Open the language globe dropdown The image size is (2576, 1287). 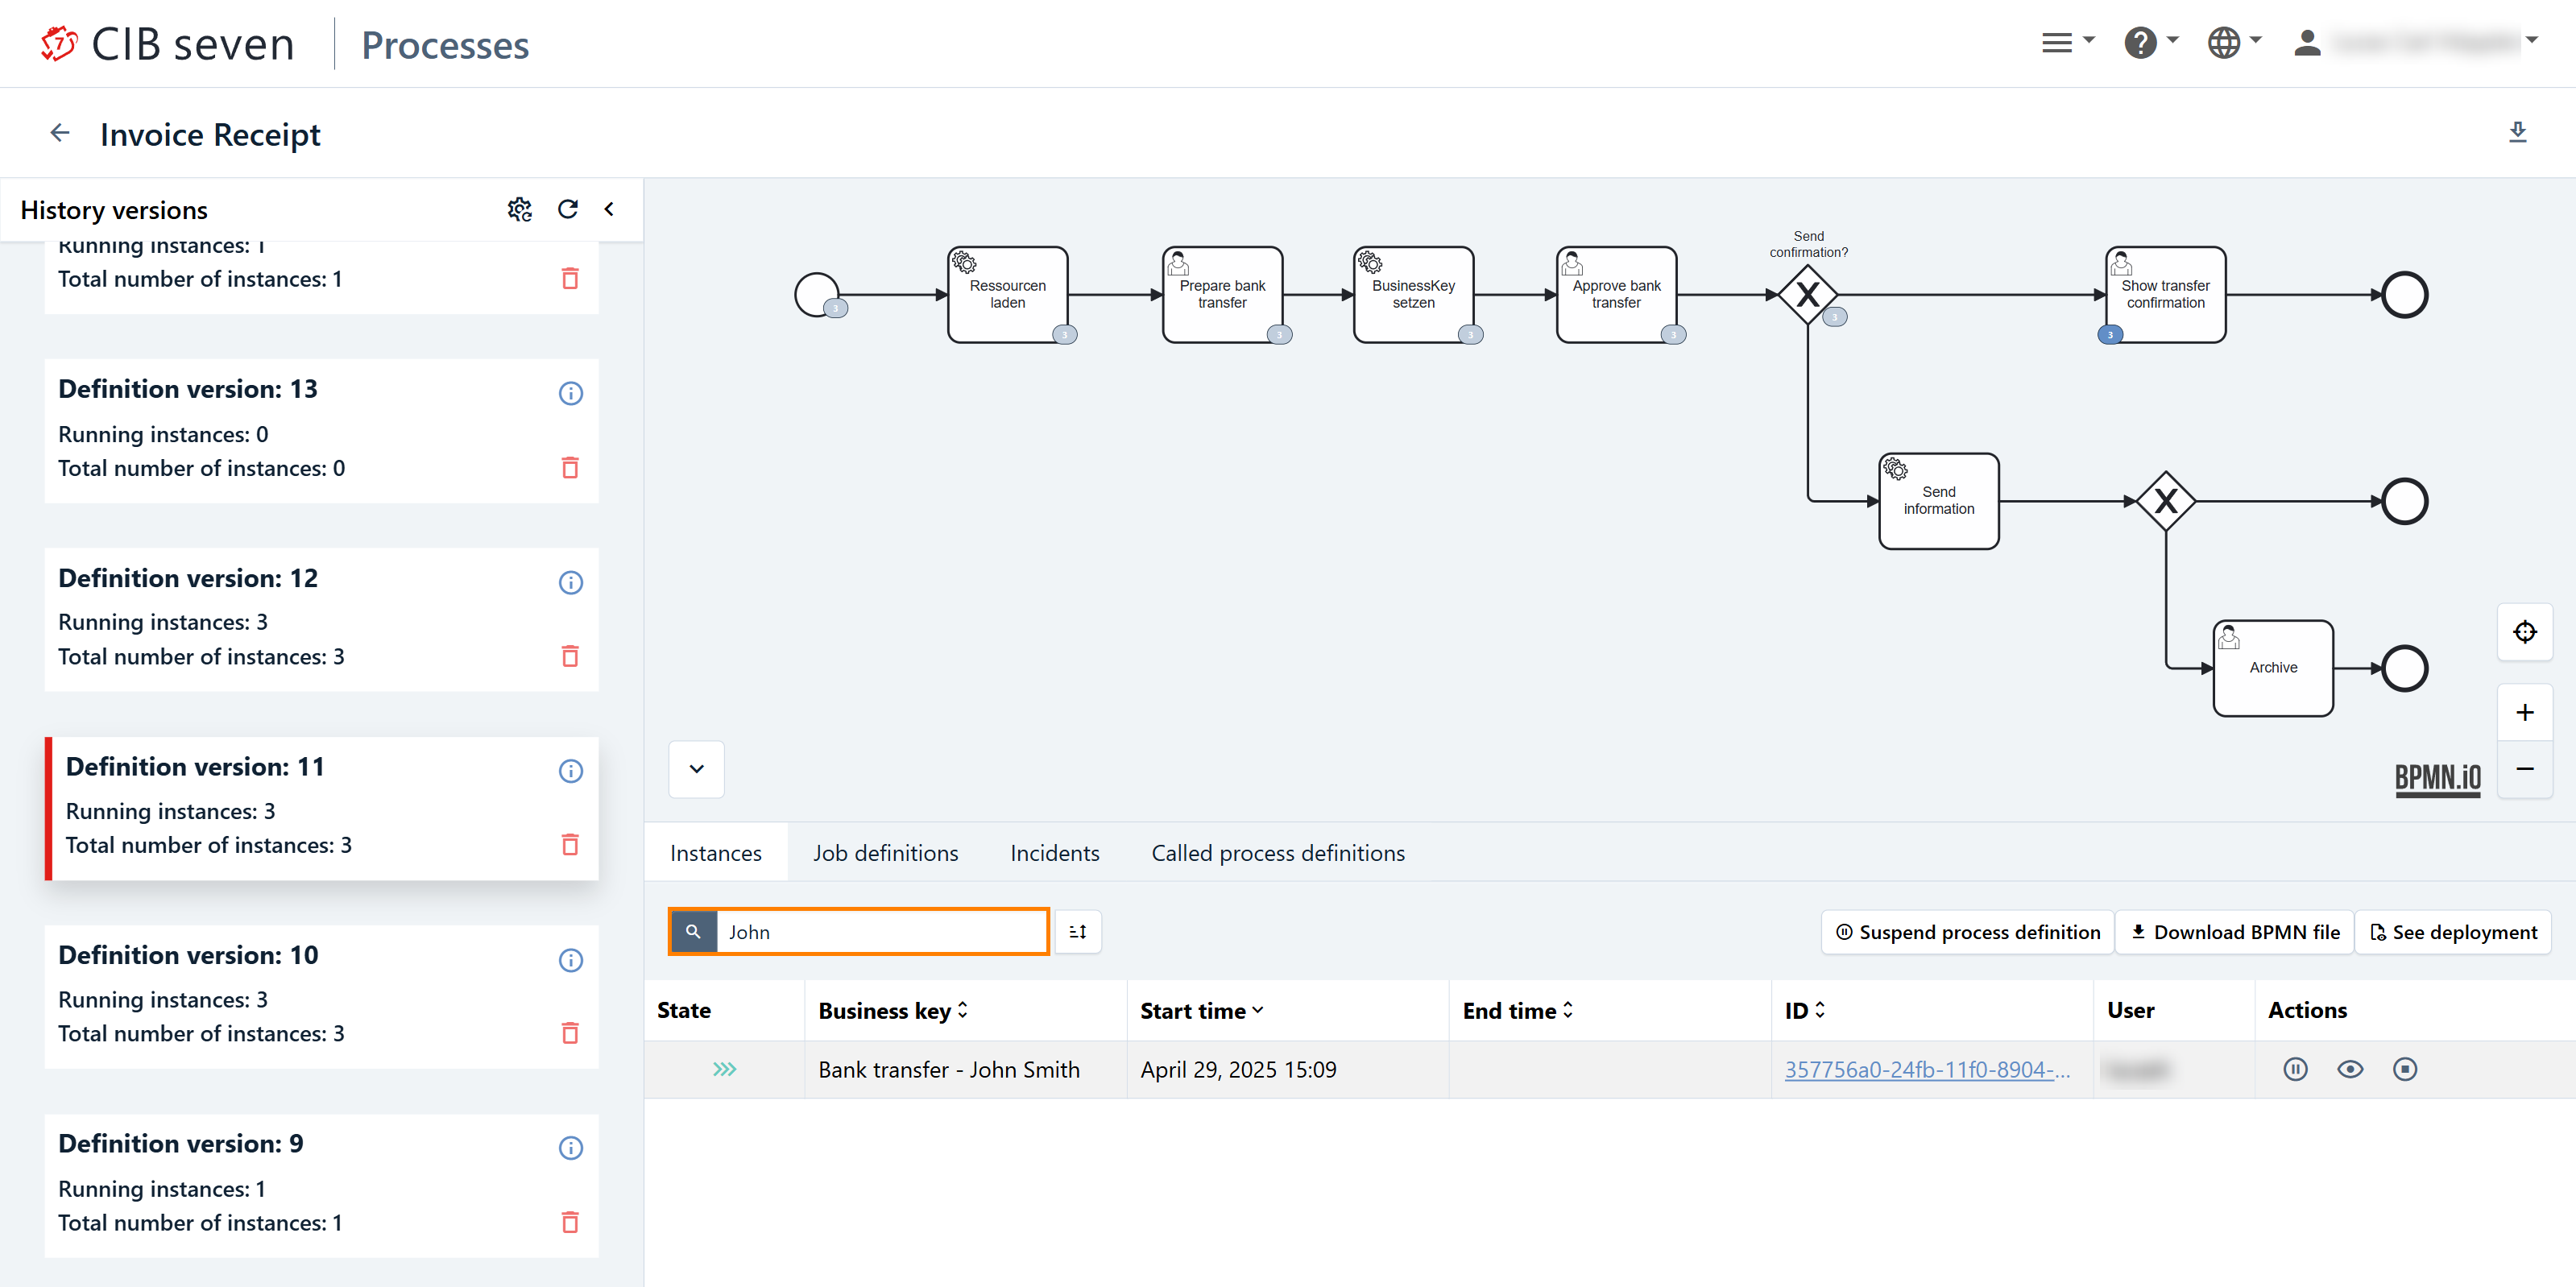(2233, 43)
